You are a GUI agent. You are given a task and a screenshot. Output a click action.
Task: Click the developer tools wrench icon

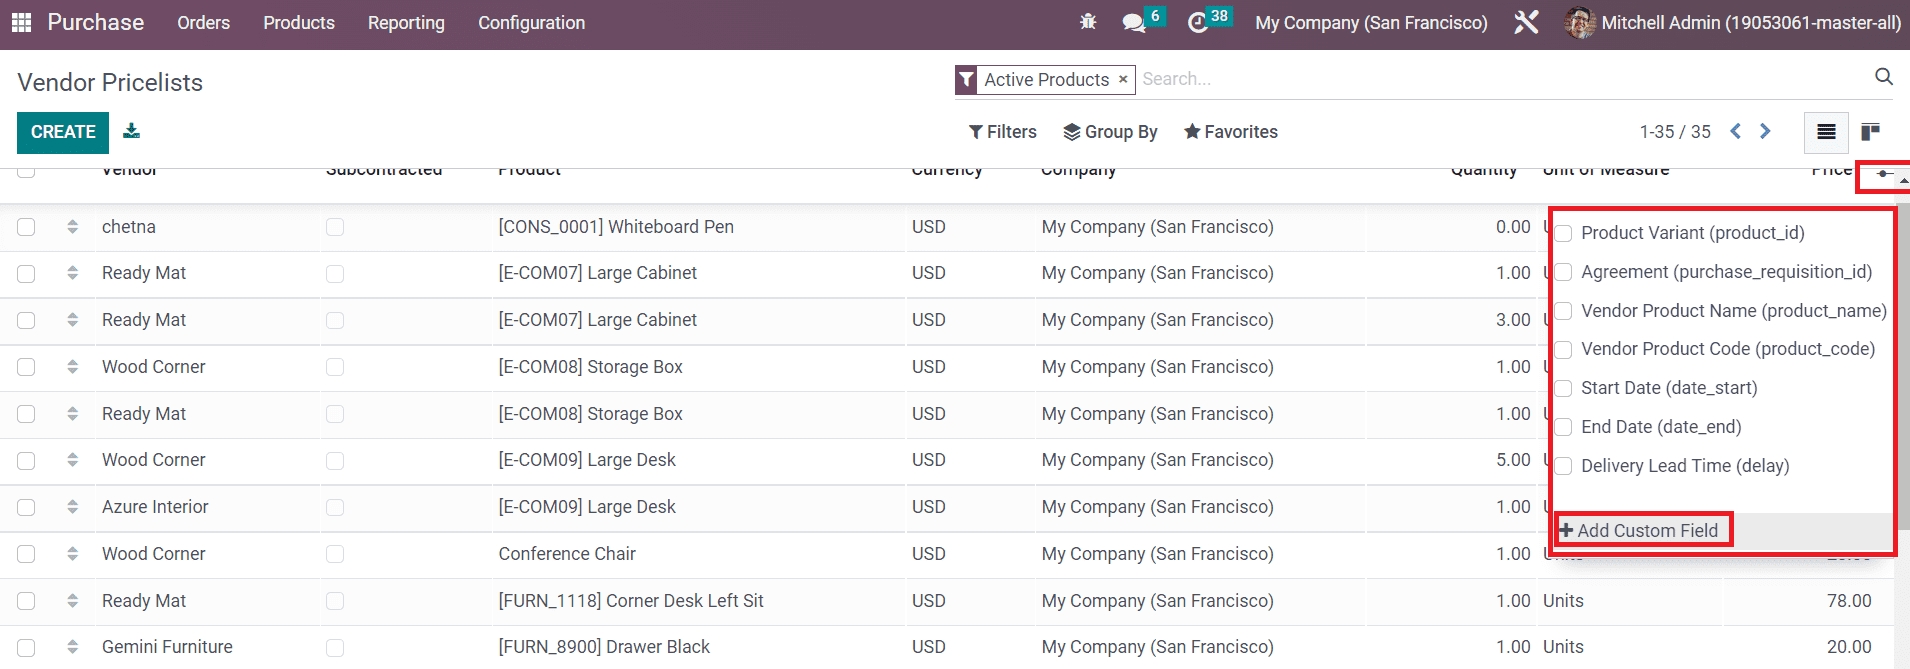click(1526, 22)
